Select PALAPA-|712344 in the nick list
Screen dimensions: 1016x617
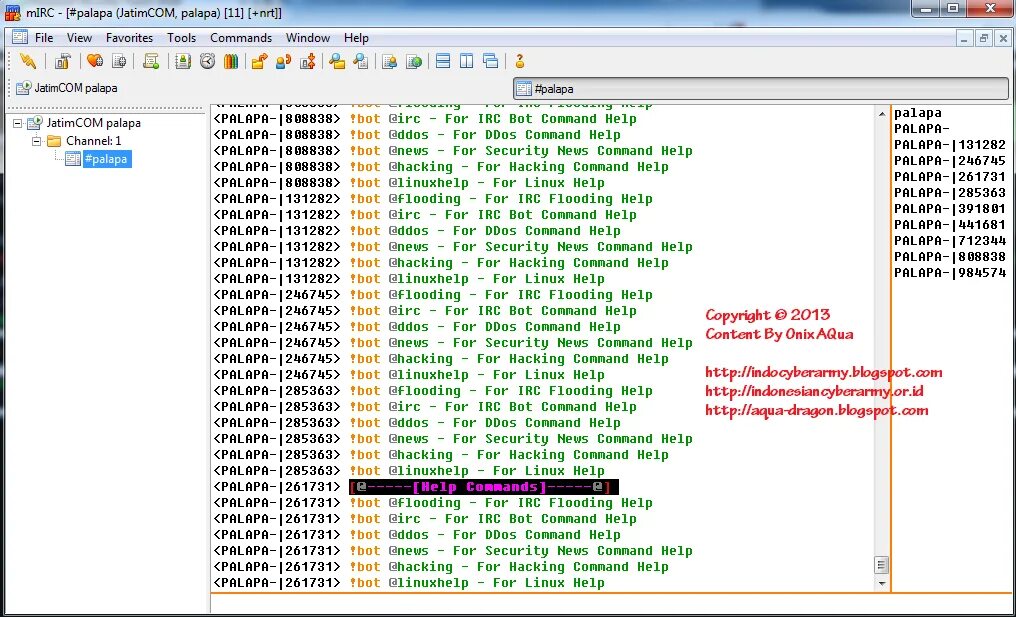click(950, 240)
